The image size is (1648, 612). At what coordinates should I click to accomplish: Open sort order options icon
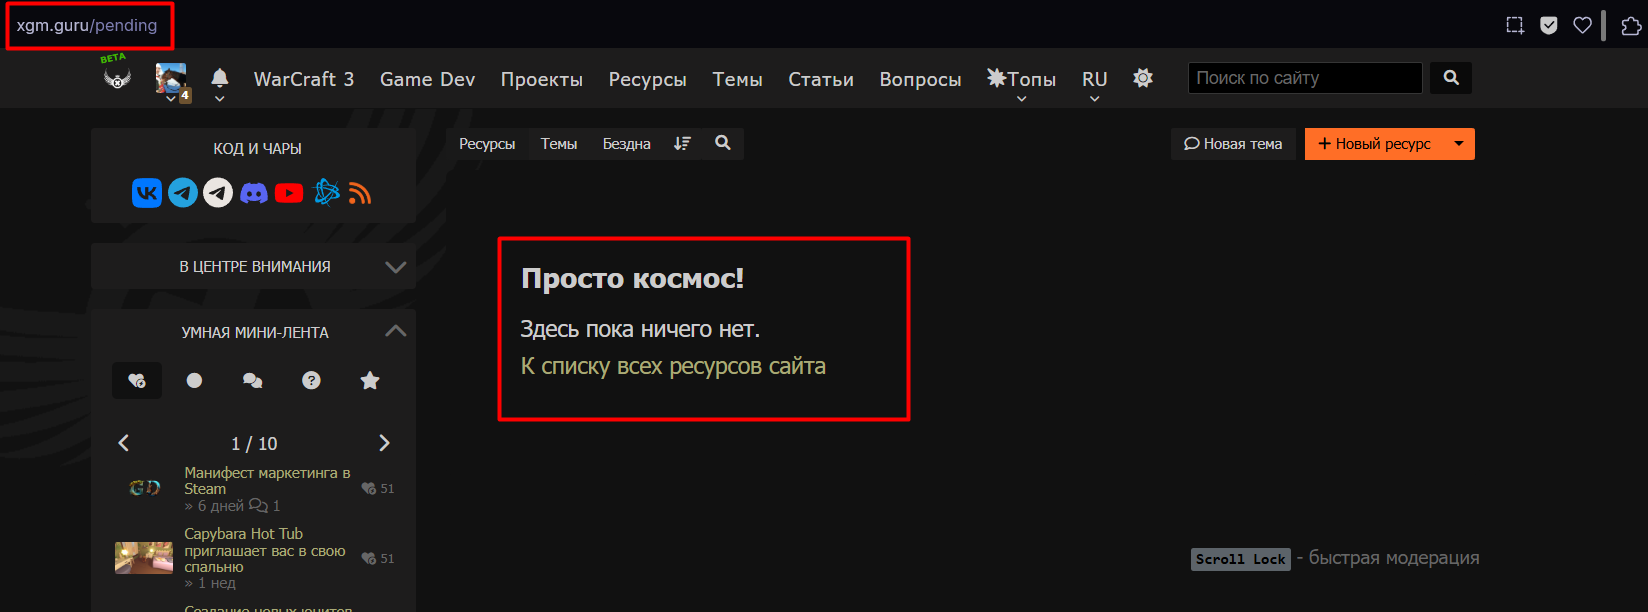coord(682,144)
